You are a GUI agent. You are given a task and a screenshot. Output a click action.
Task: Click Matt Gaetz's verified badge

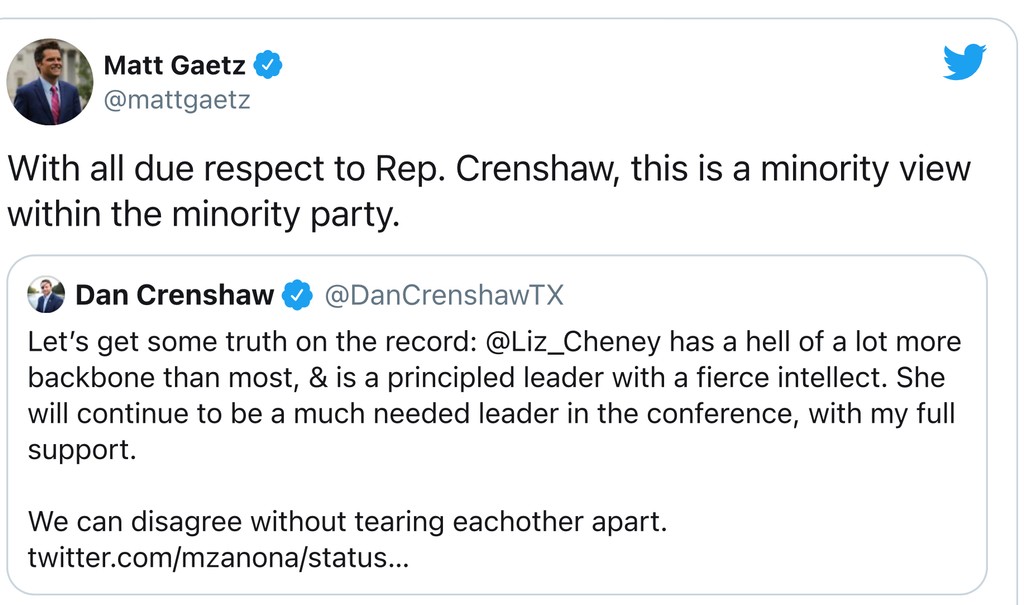click(268, 66)
